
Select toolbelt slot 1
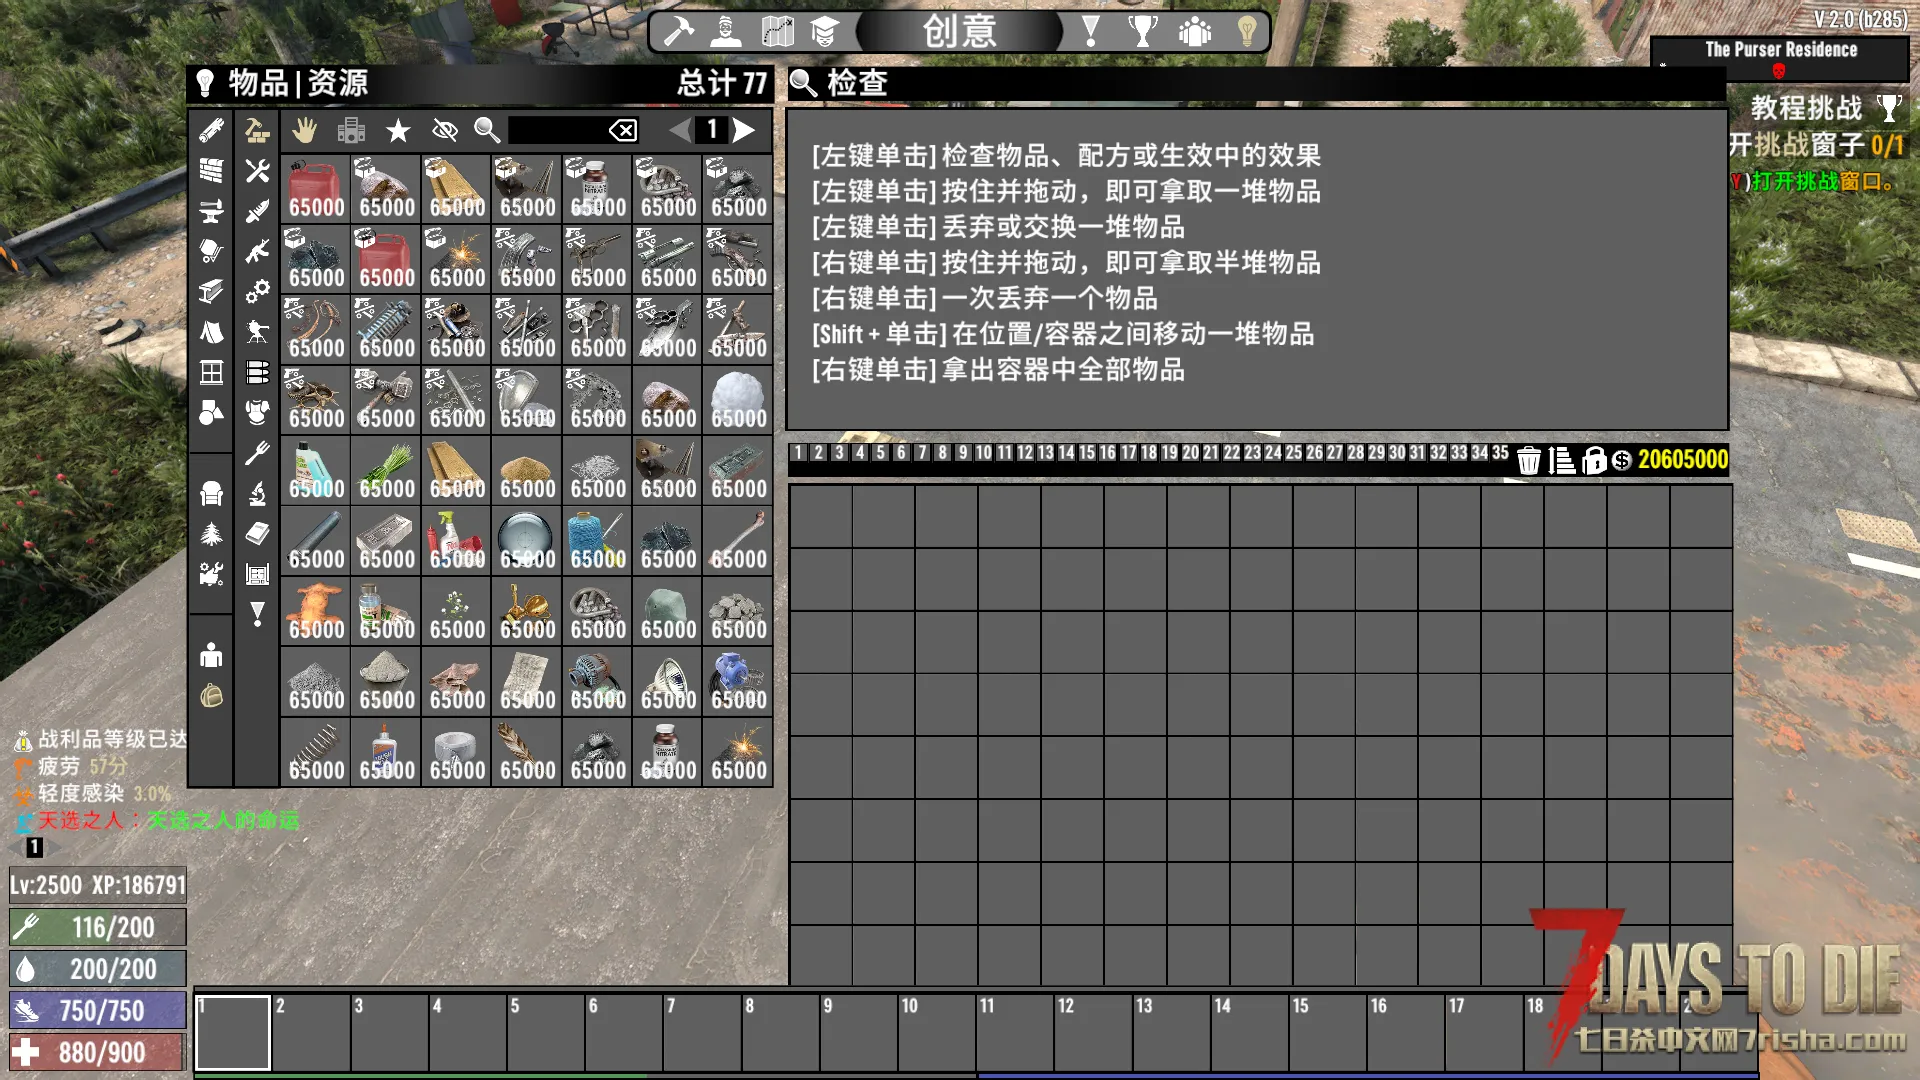coord(232,1032)
